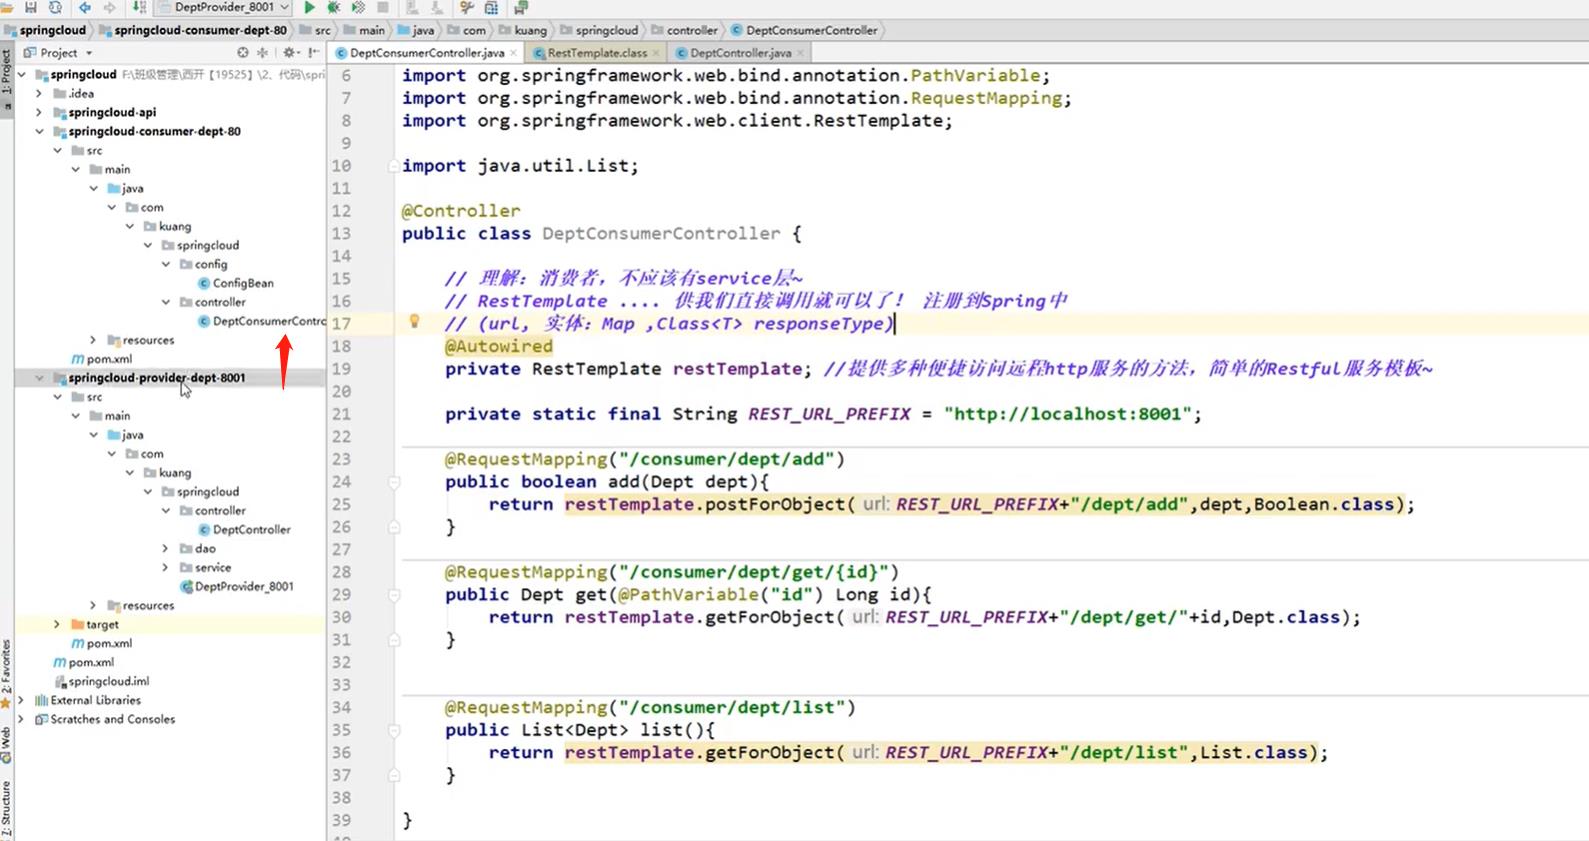Click the locate-file target icon in Project panel

243,52
